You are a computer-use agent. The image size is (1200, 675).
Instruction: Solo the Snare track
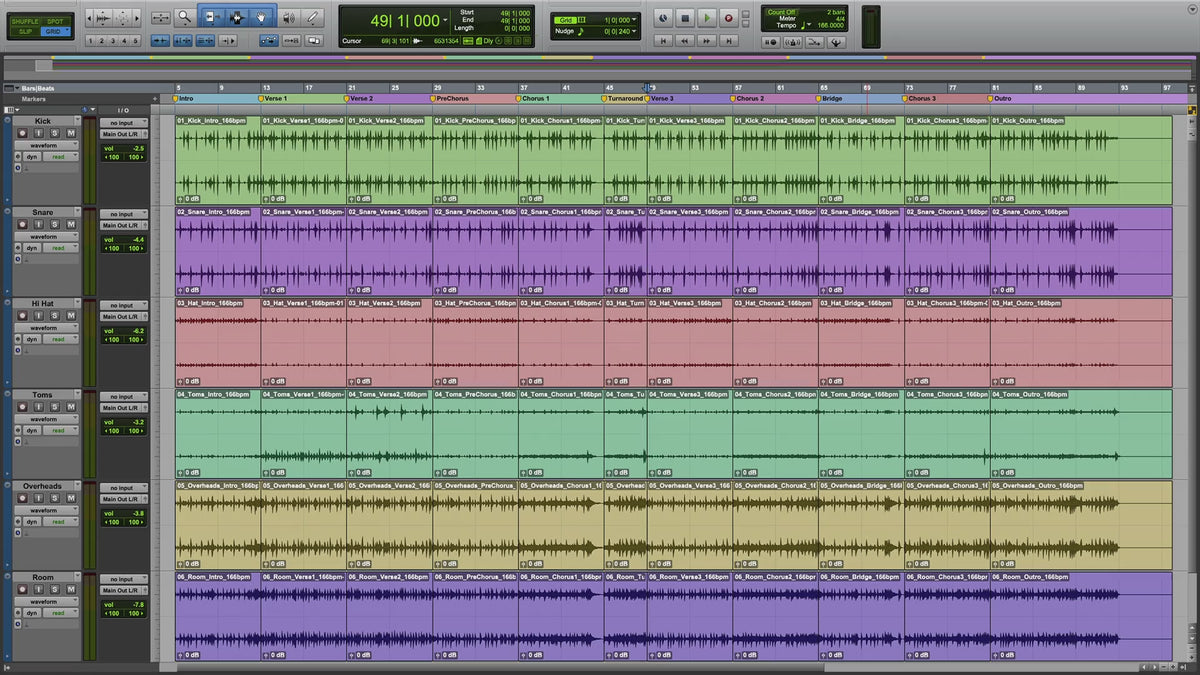(x=56, y=224)
